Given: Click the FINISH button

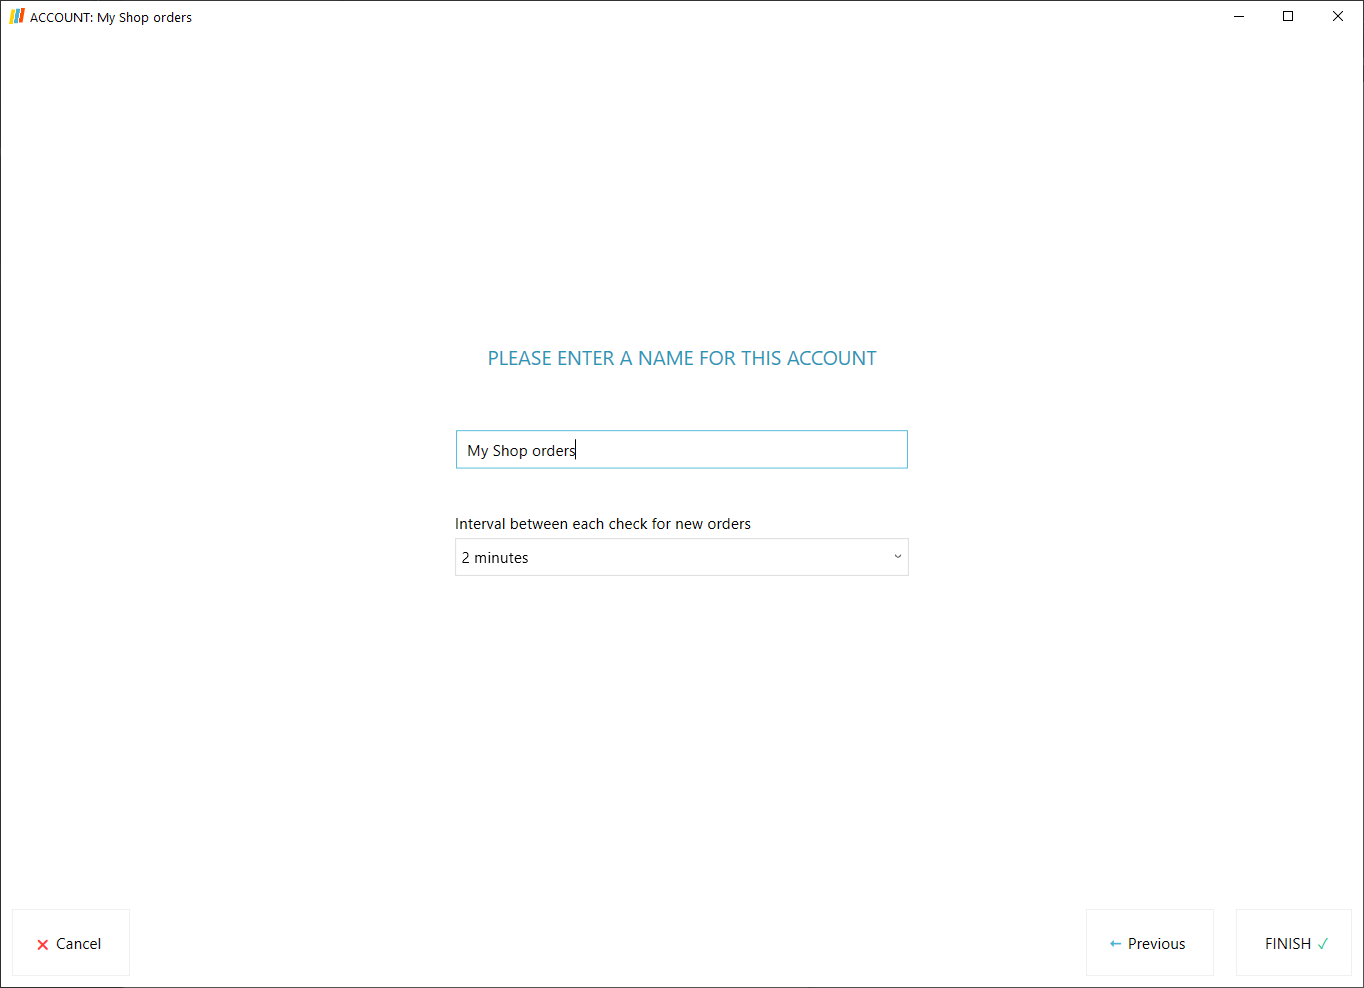Looking at the screenshot, I should 1293,943.
